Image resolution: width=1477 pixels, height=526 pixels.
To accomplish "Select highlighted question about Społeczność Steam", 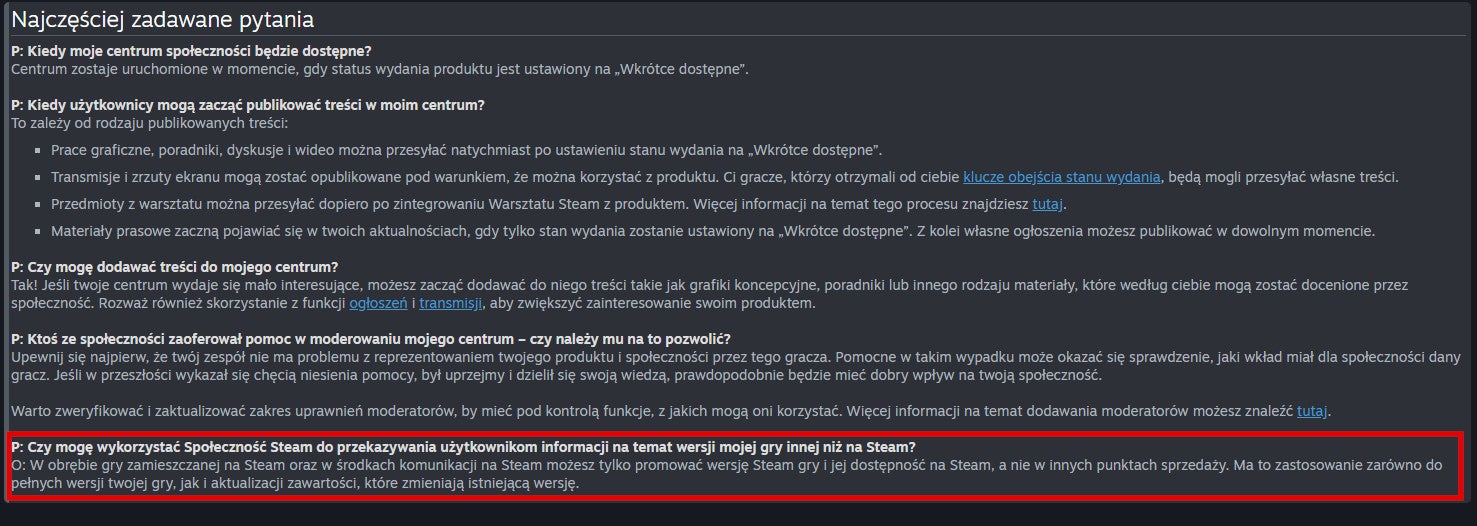I will [x=463, y=447].
